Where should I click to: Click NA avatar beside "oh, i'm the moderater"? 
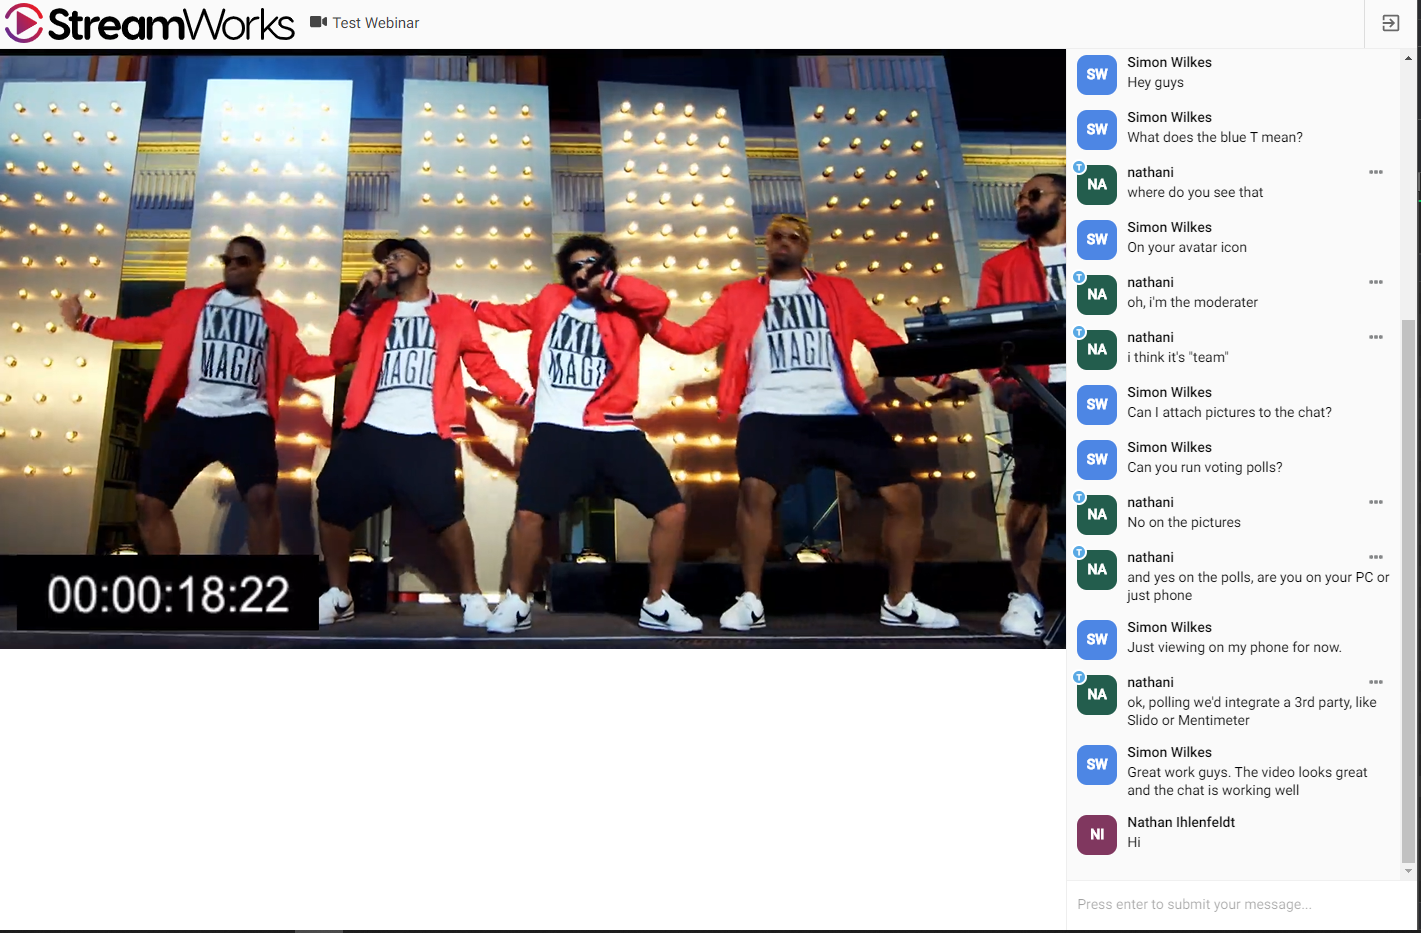pos(1097,294)
